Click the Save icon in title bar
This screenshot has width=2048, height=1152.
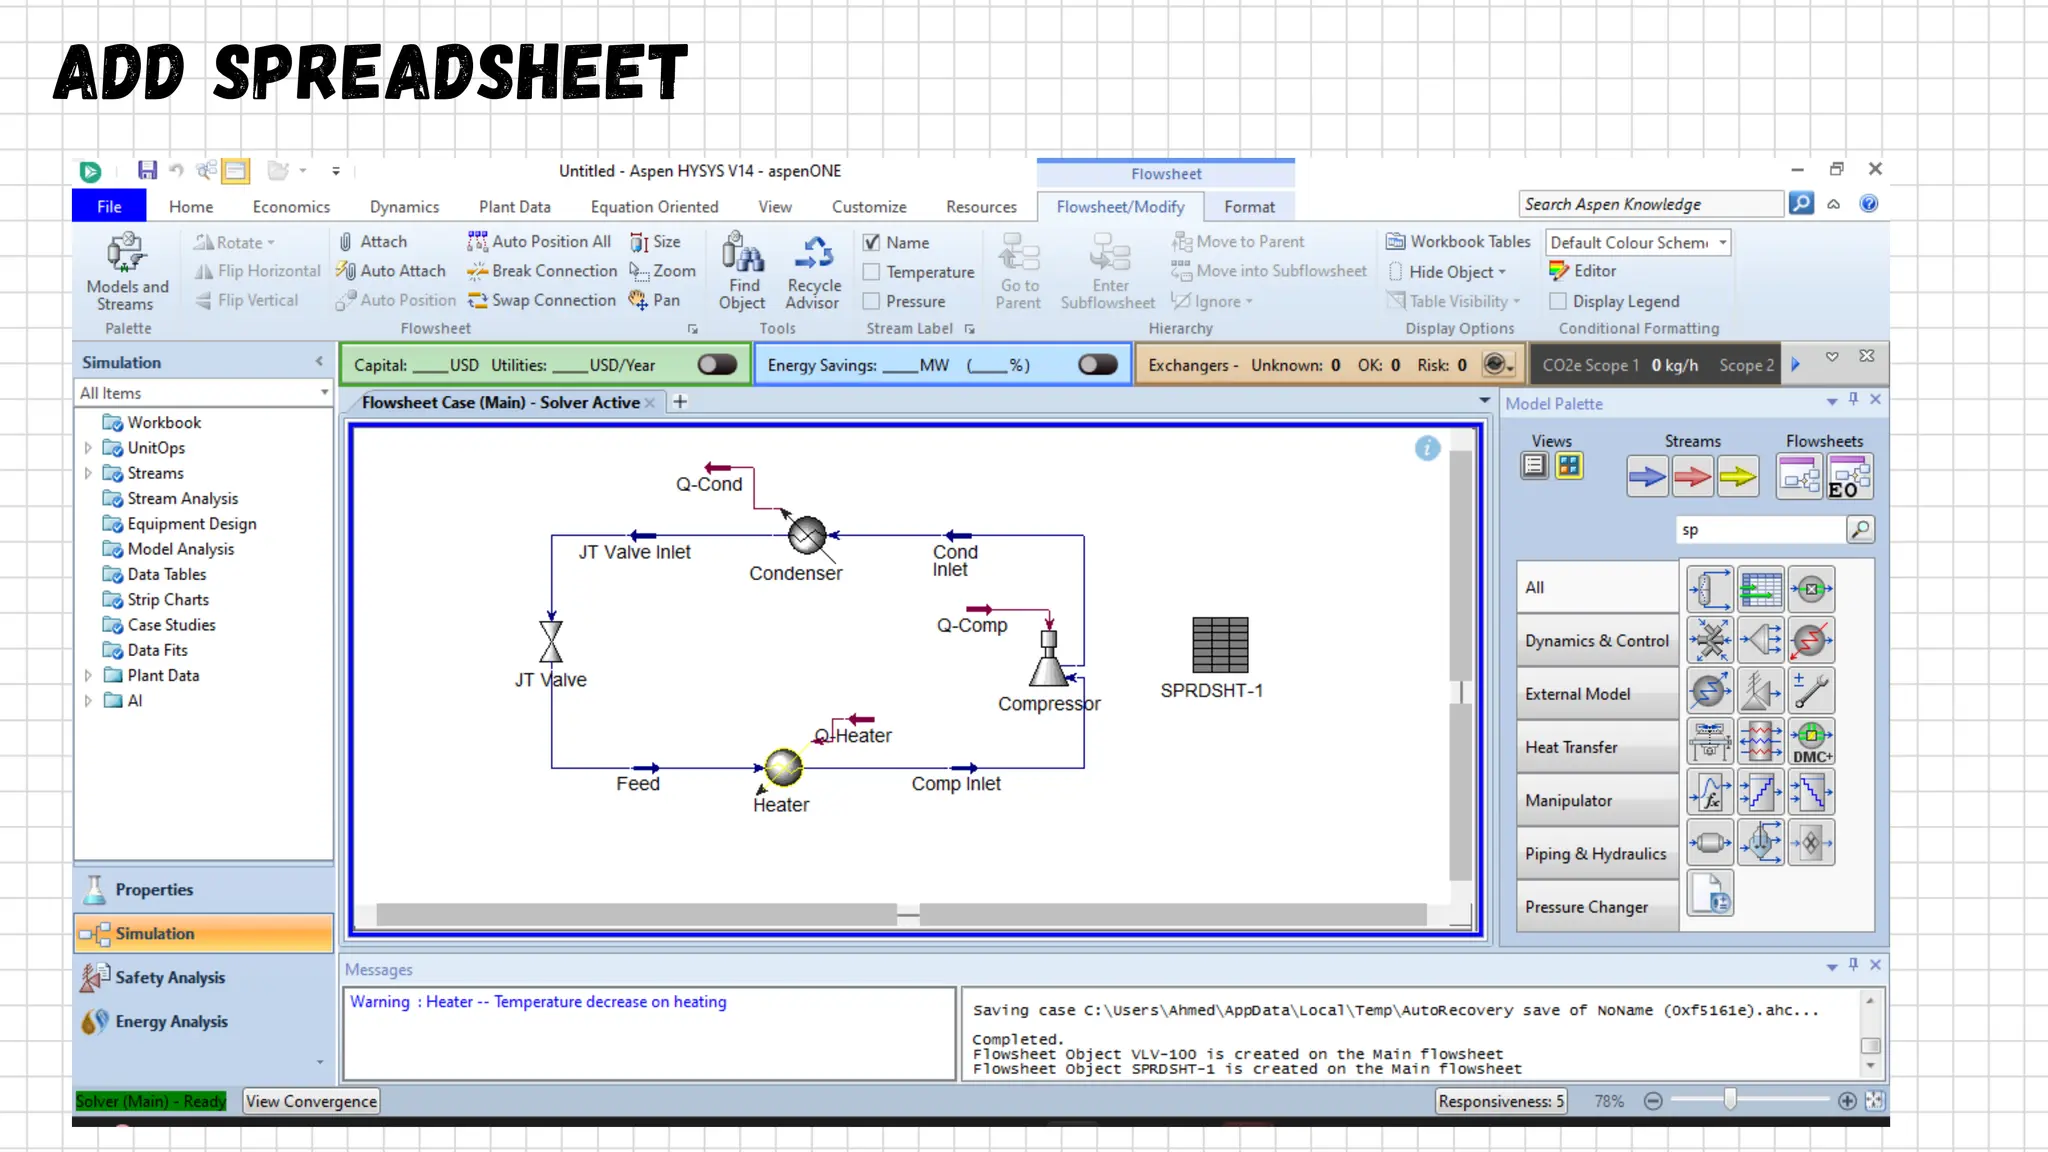[x=148, y=171]
